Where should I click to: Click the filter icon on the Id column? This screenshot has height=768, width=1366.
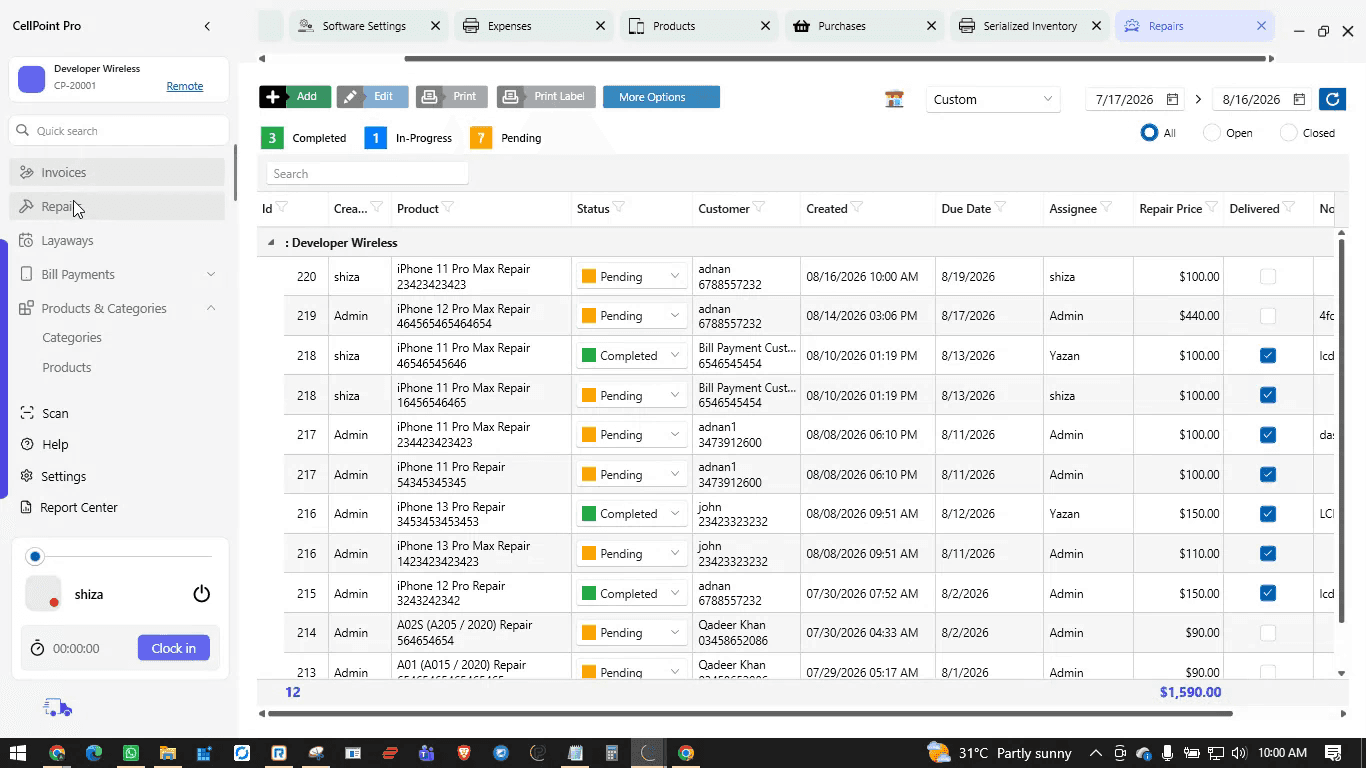(x=282, y=208)
